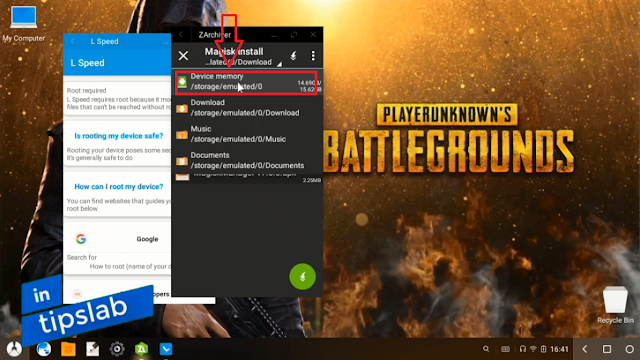Close the Magisk install picker with X
This screenshot has height=360, width=640.
tap(183, 56)
